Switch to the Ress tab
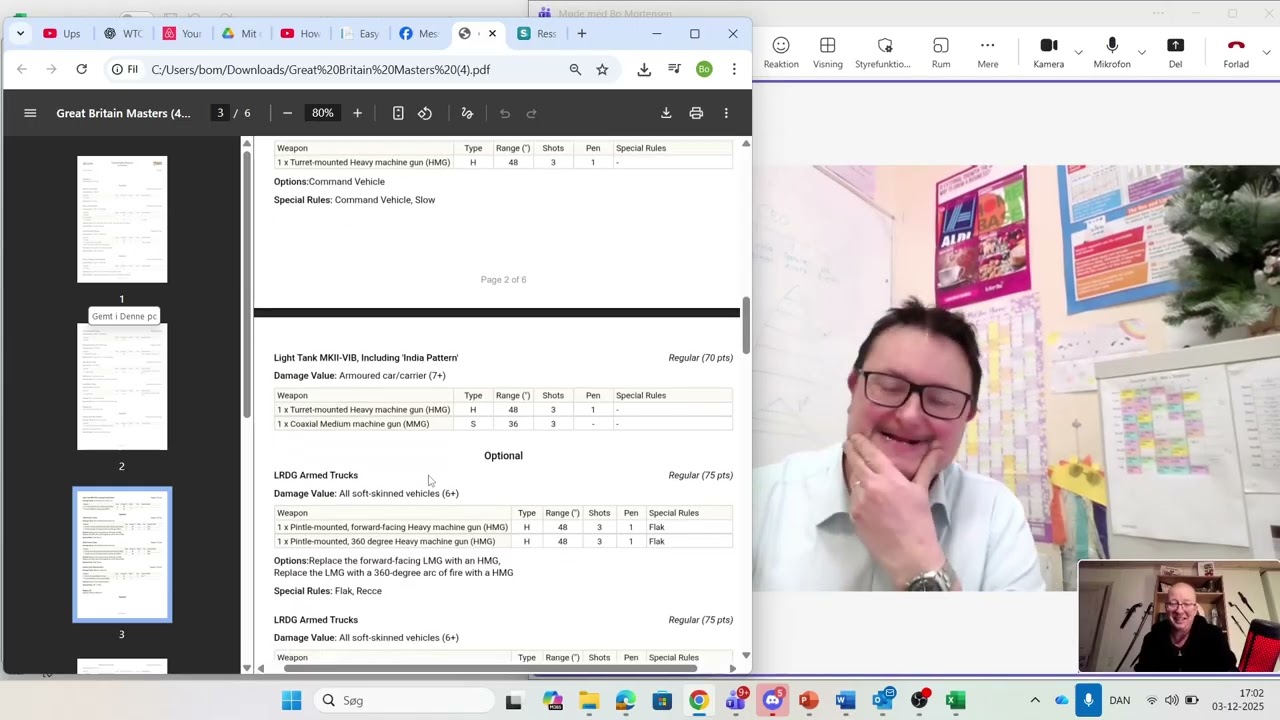The height and width of the screenshot is (720, 1280). click(537, 33)
